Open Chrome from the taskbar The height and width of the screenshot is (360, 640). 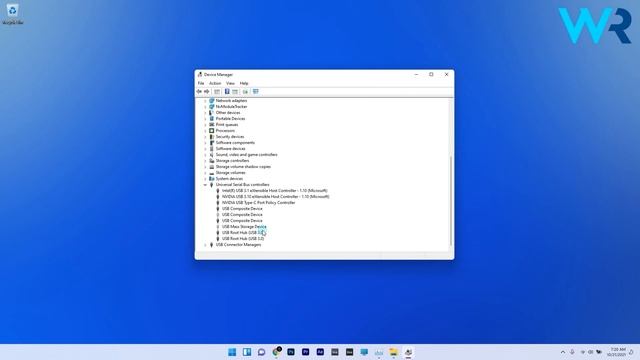click(x=277, y=352)
